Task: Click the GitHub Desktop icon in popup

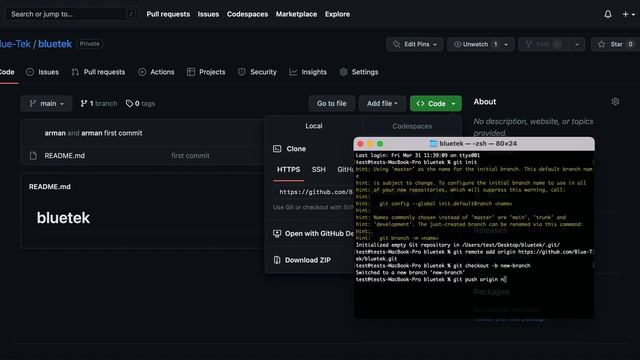Action: 277,233
